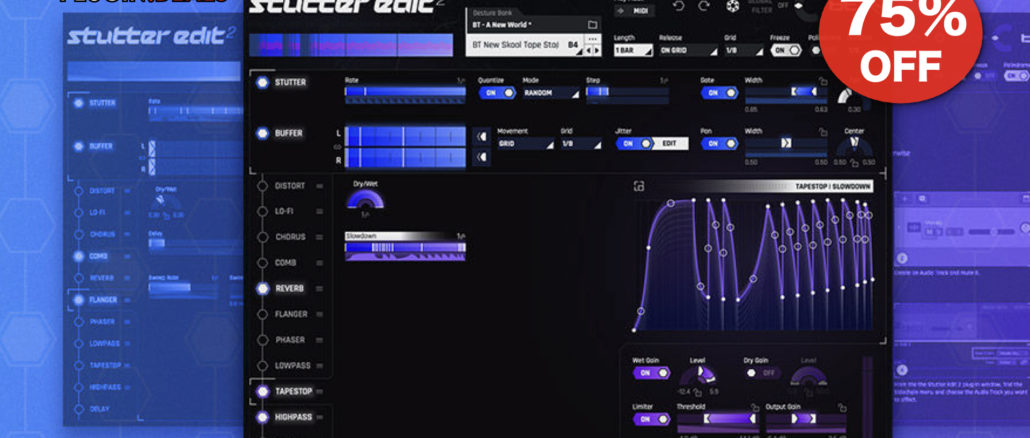Select the FLANGER module tab

click(291, 315)
